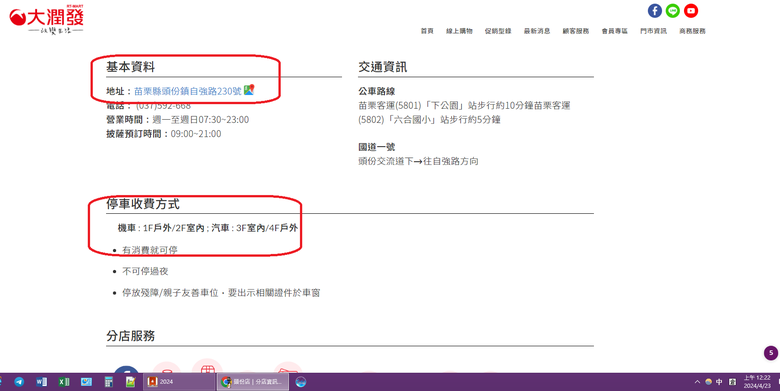
Task: Click the 交通資訊 section heading
Action: pos(383,67)
